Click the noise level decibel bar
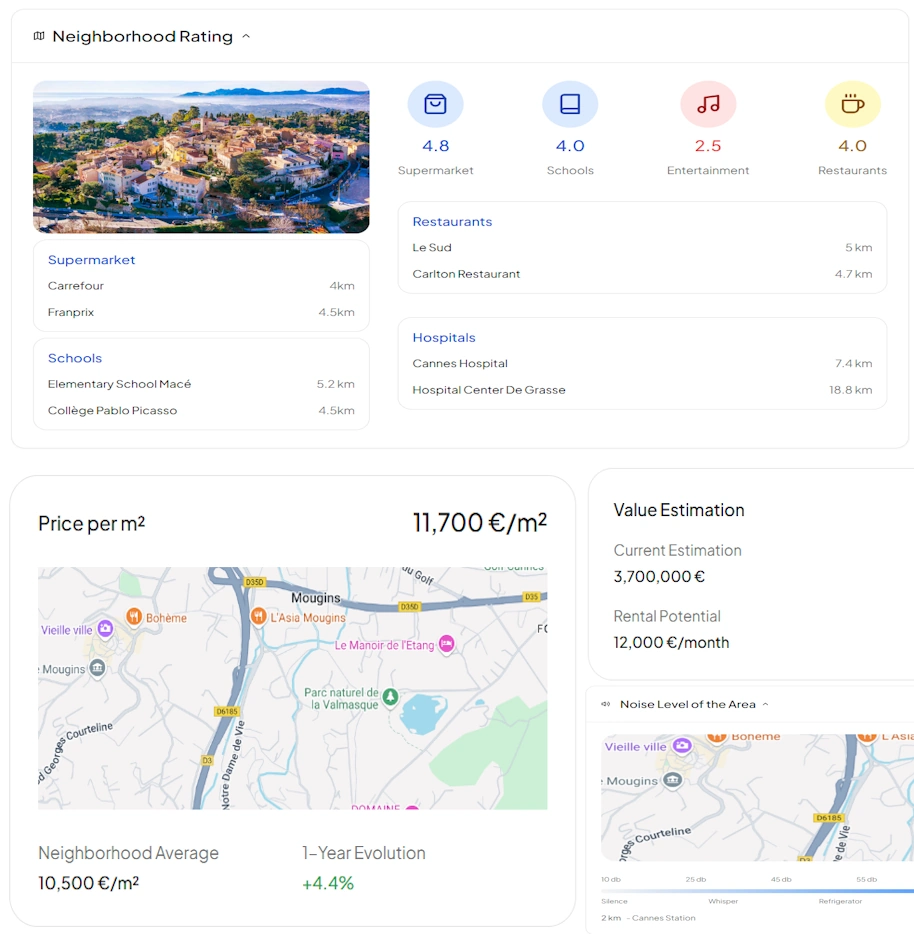The image size is (914, 934). (757, 891)
